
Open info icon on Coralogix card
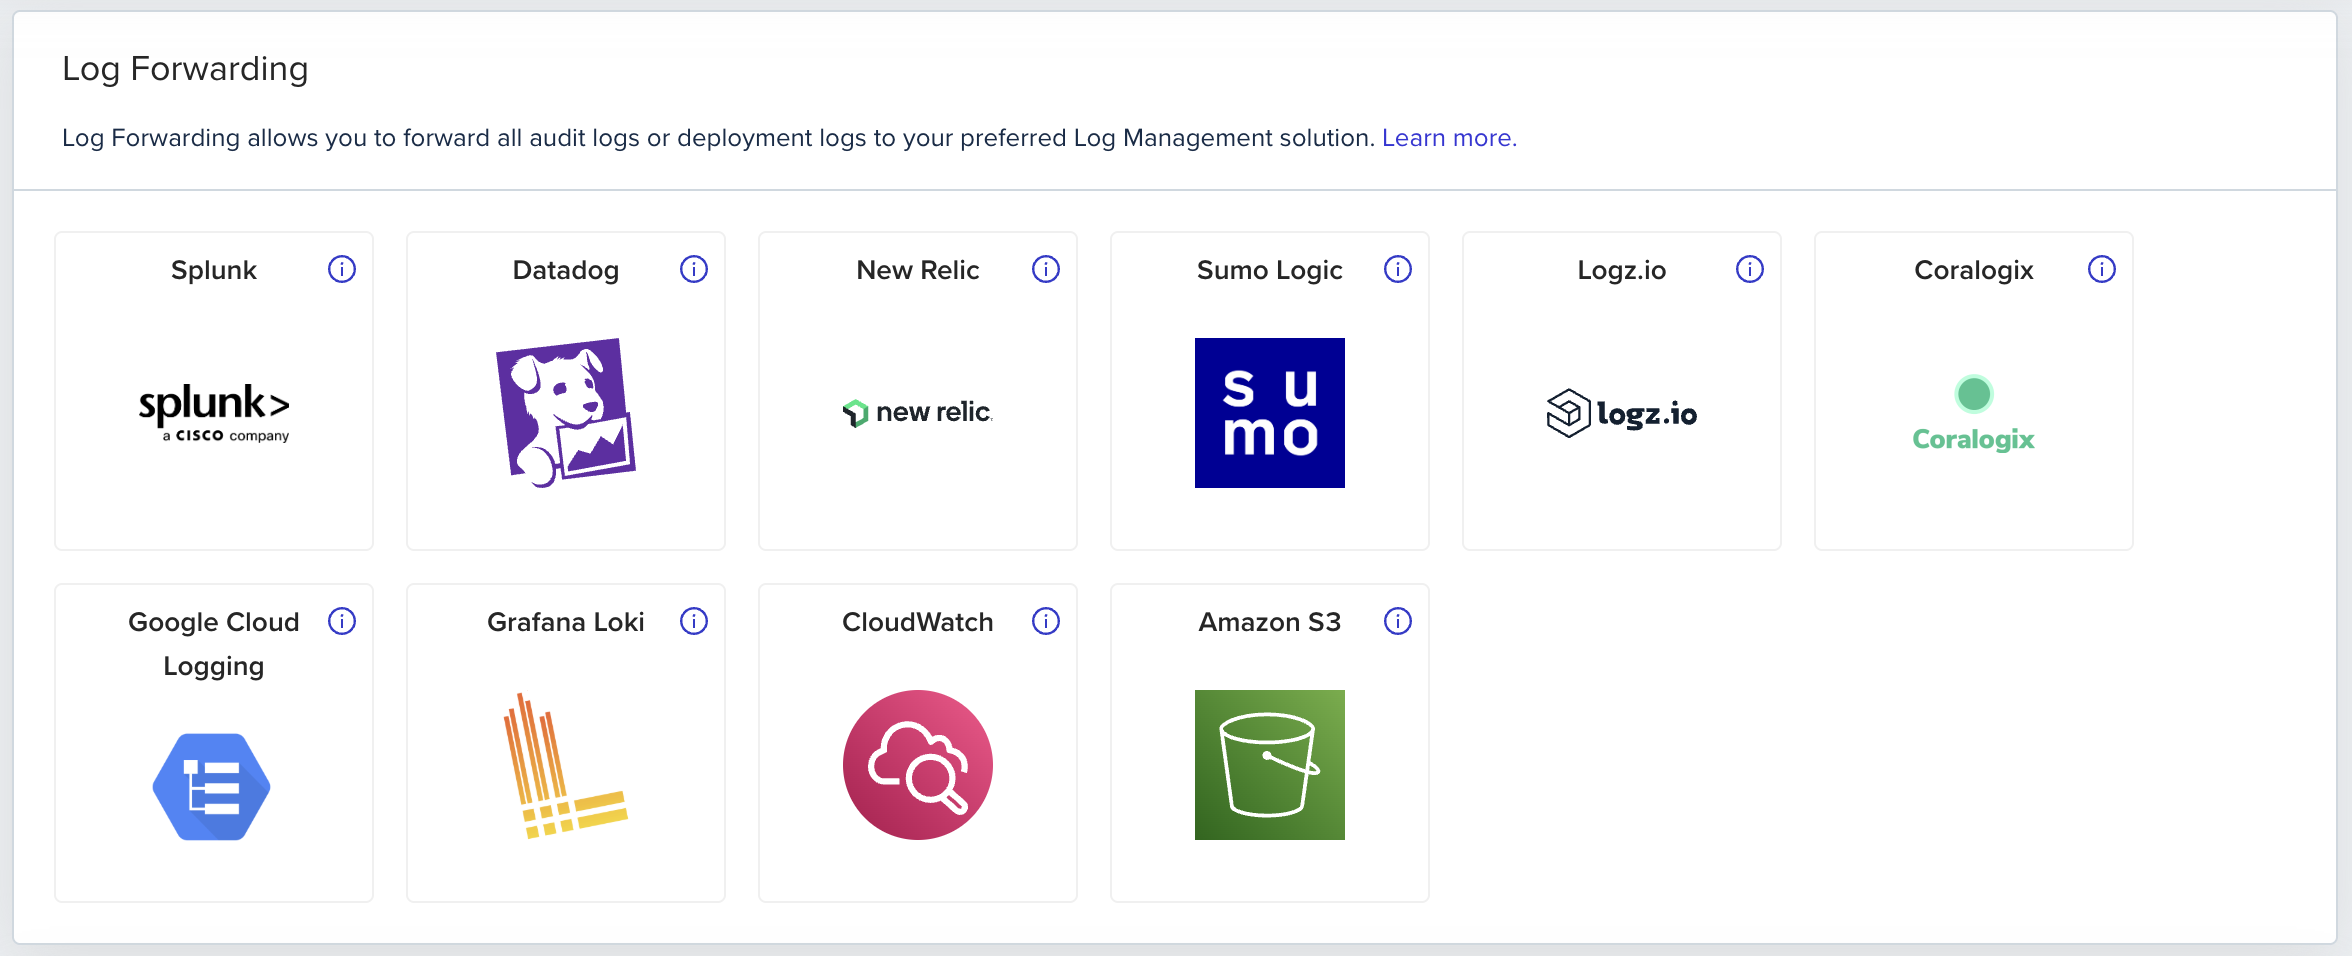click(2102, 269)
